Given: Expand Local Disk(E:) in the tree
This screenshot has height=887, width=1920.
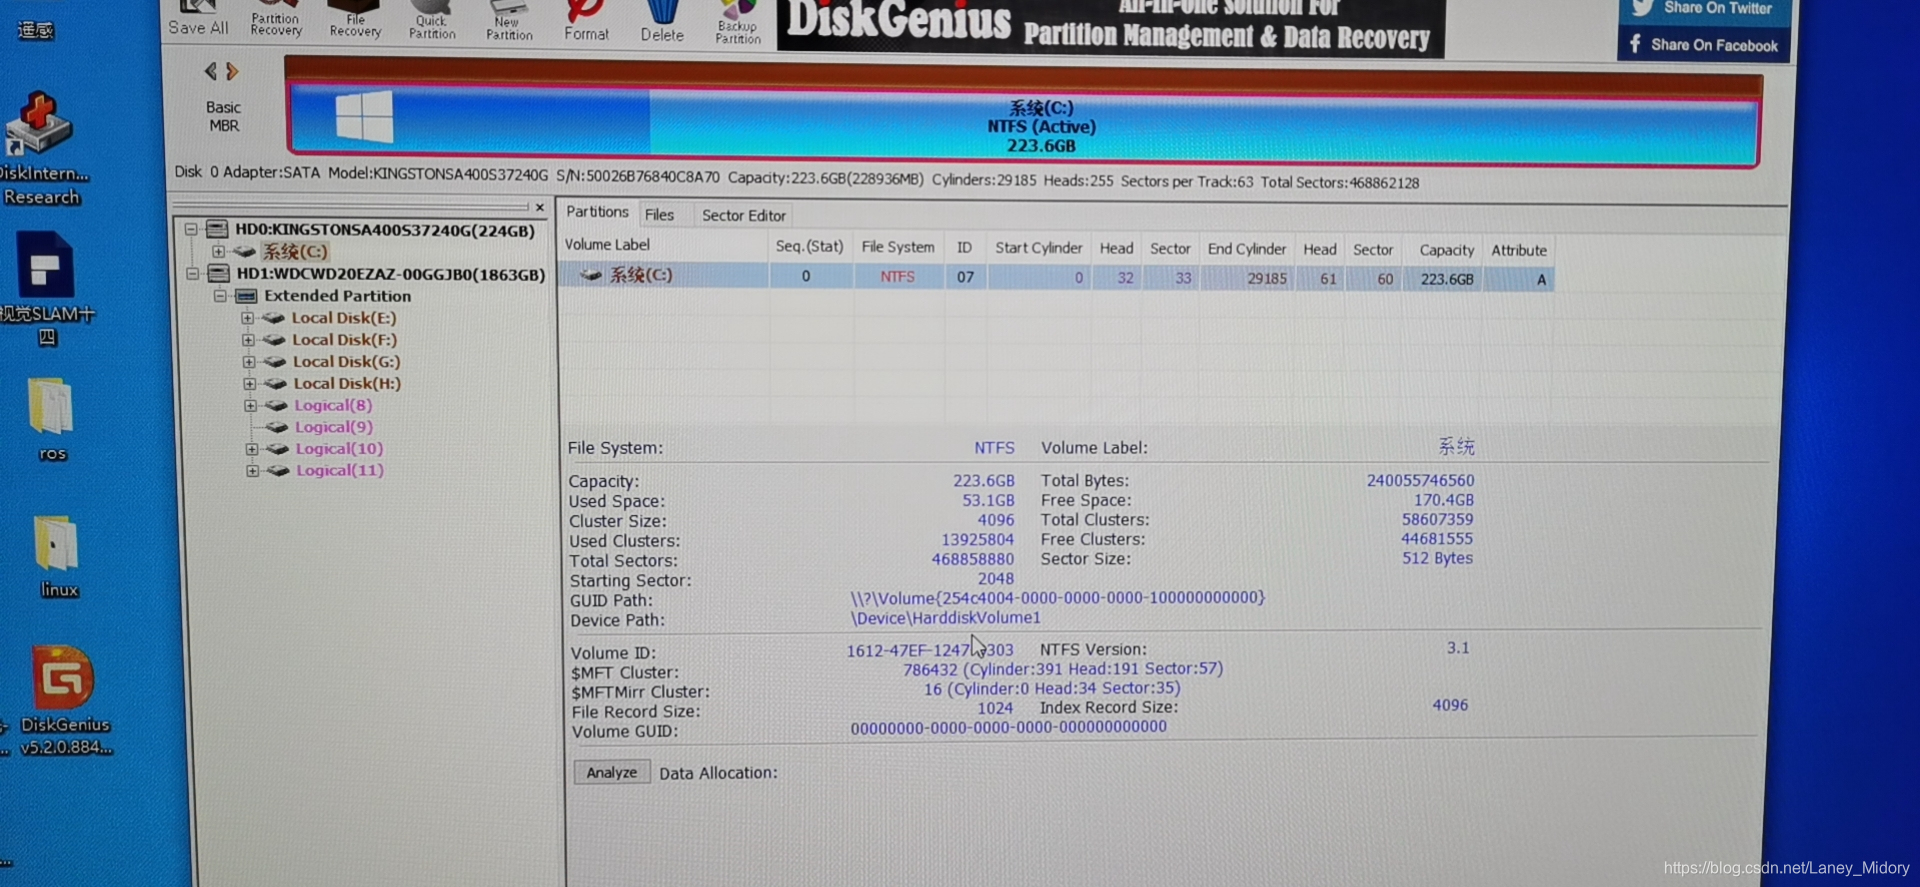Looking at the screenshot, I should click(x=247, y=318).
